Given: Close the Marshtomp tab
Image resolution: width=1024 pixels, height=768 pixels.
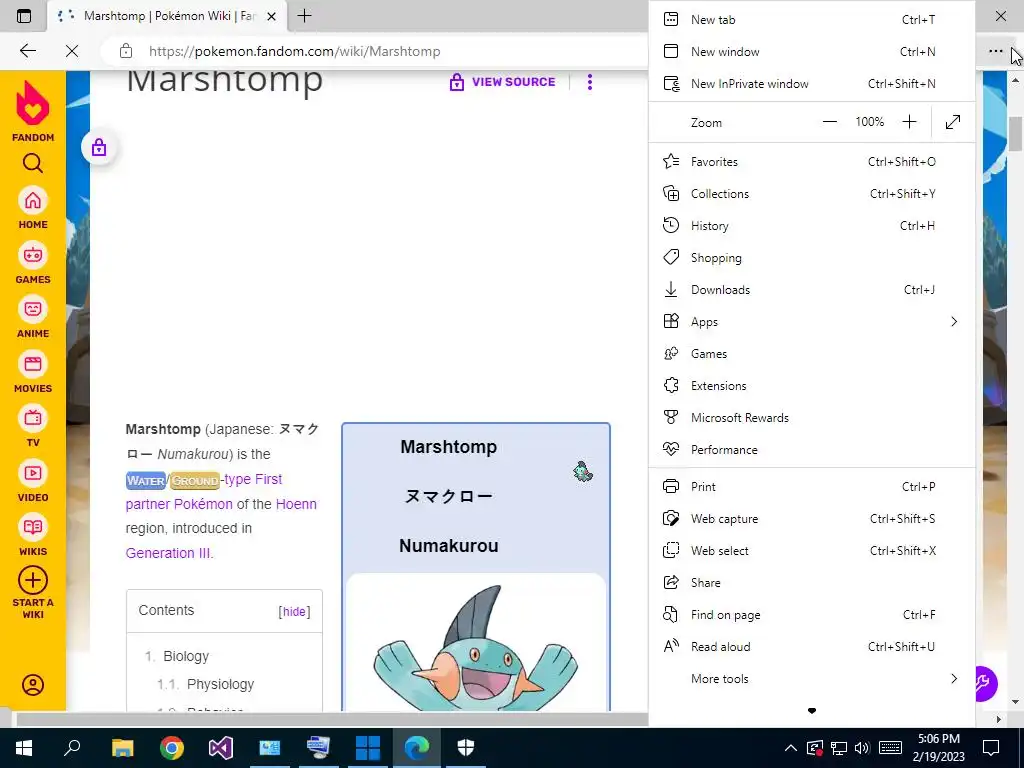Looking at the screenshot, I should [272, 16].
